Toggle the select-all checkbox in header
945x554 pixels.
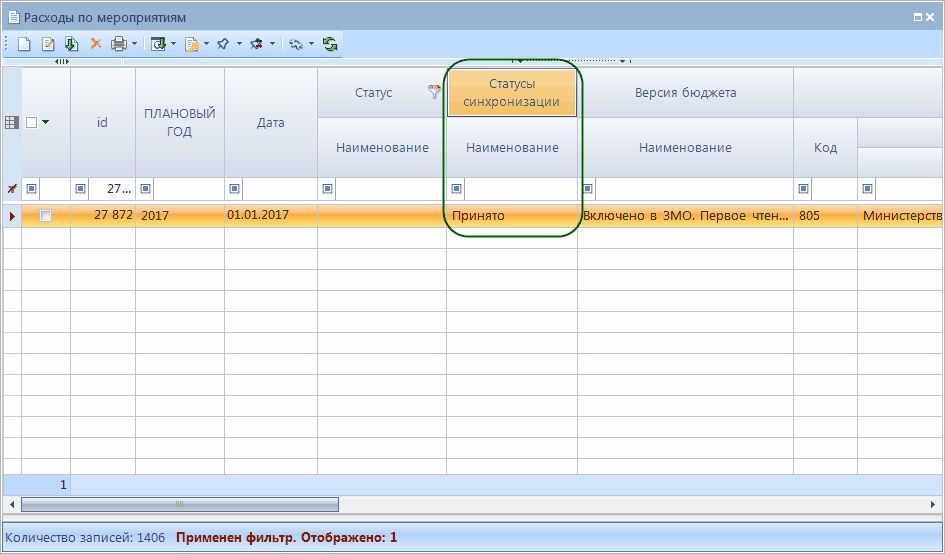pos(31,122)
